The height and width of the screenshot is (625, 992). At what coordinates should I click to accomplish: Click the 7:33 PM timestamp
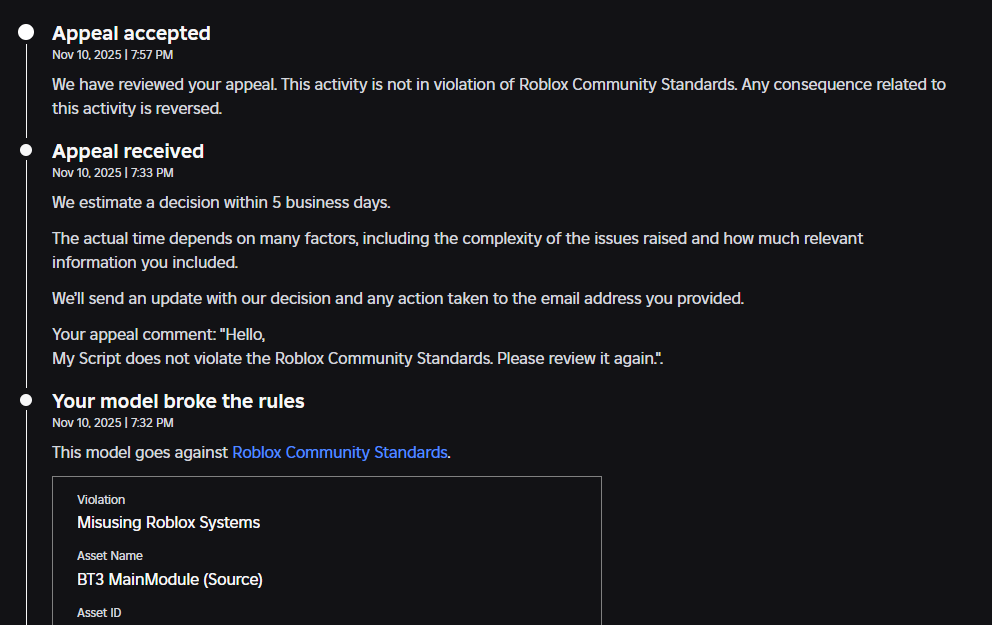pyautogui.click(x=112, y=173)
